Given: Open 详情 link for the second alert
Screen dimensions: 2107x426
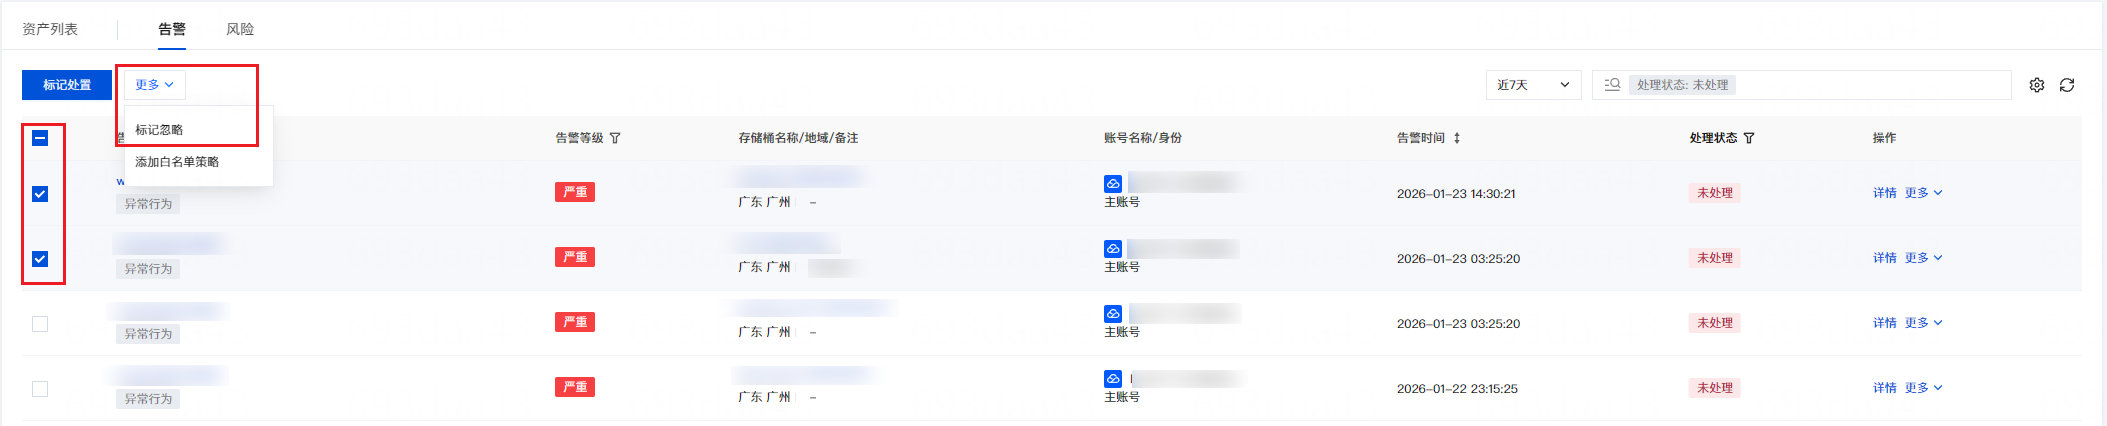Looking at the screenshot, I should point(1884,258).
